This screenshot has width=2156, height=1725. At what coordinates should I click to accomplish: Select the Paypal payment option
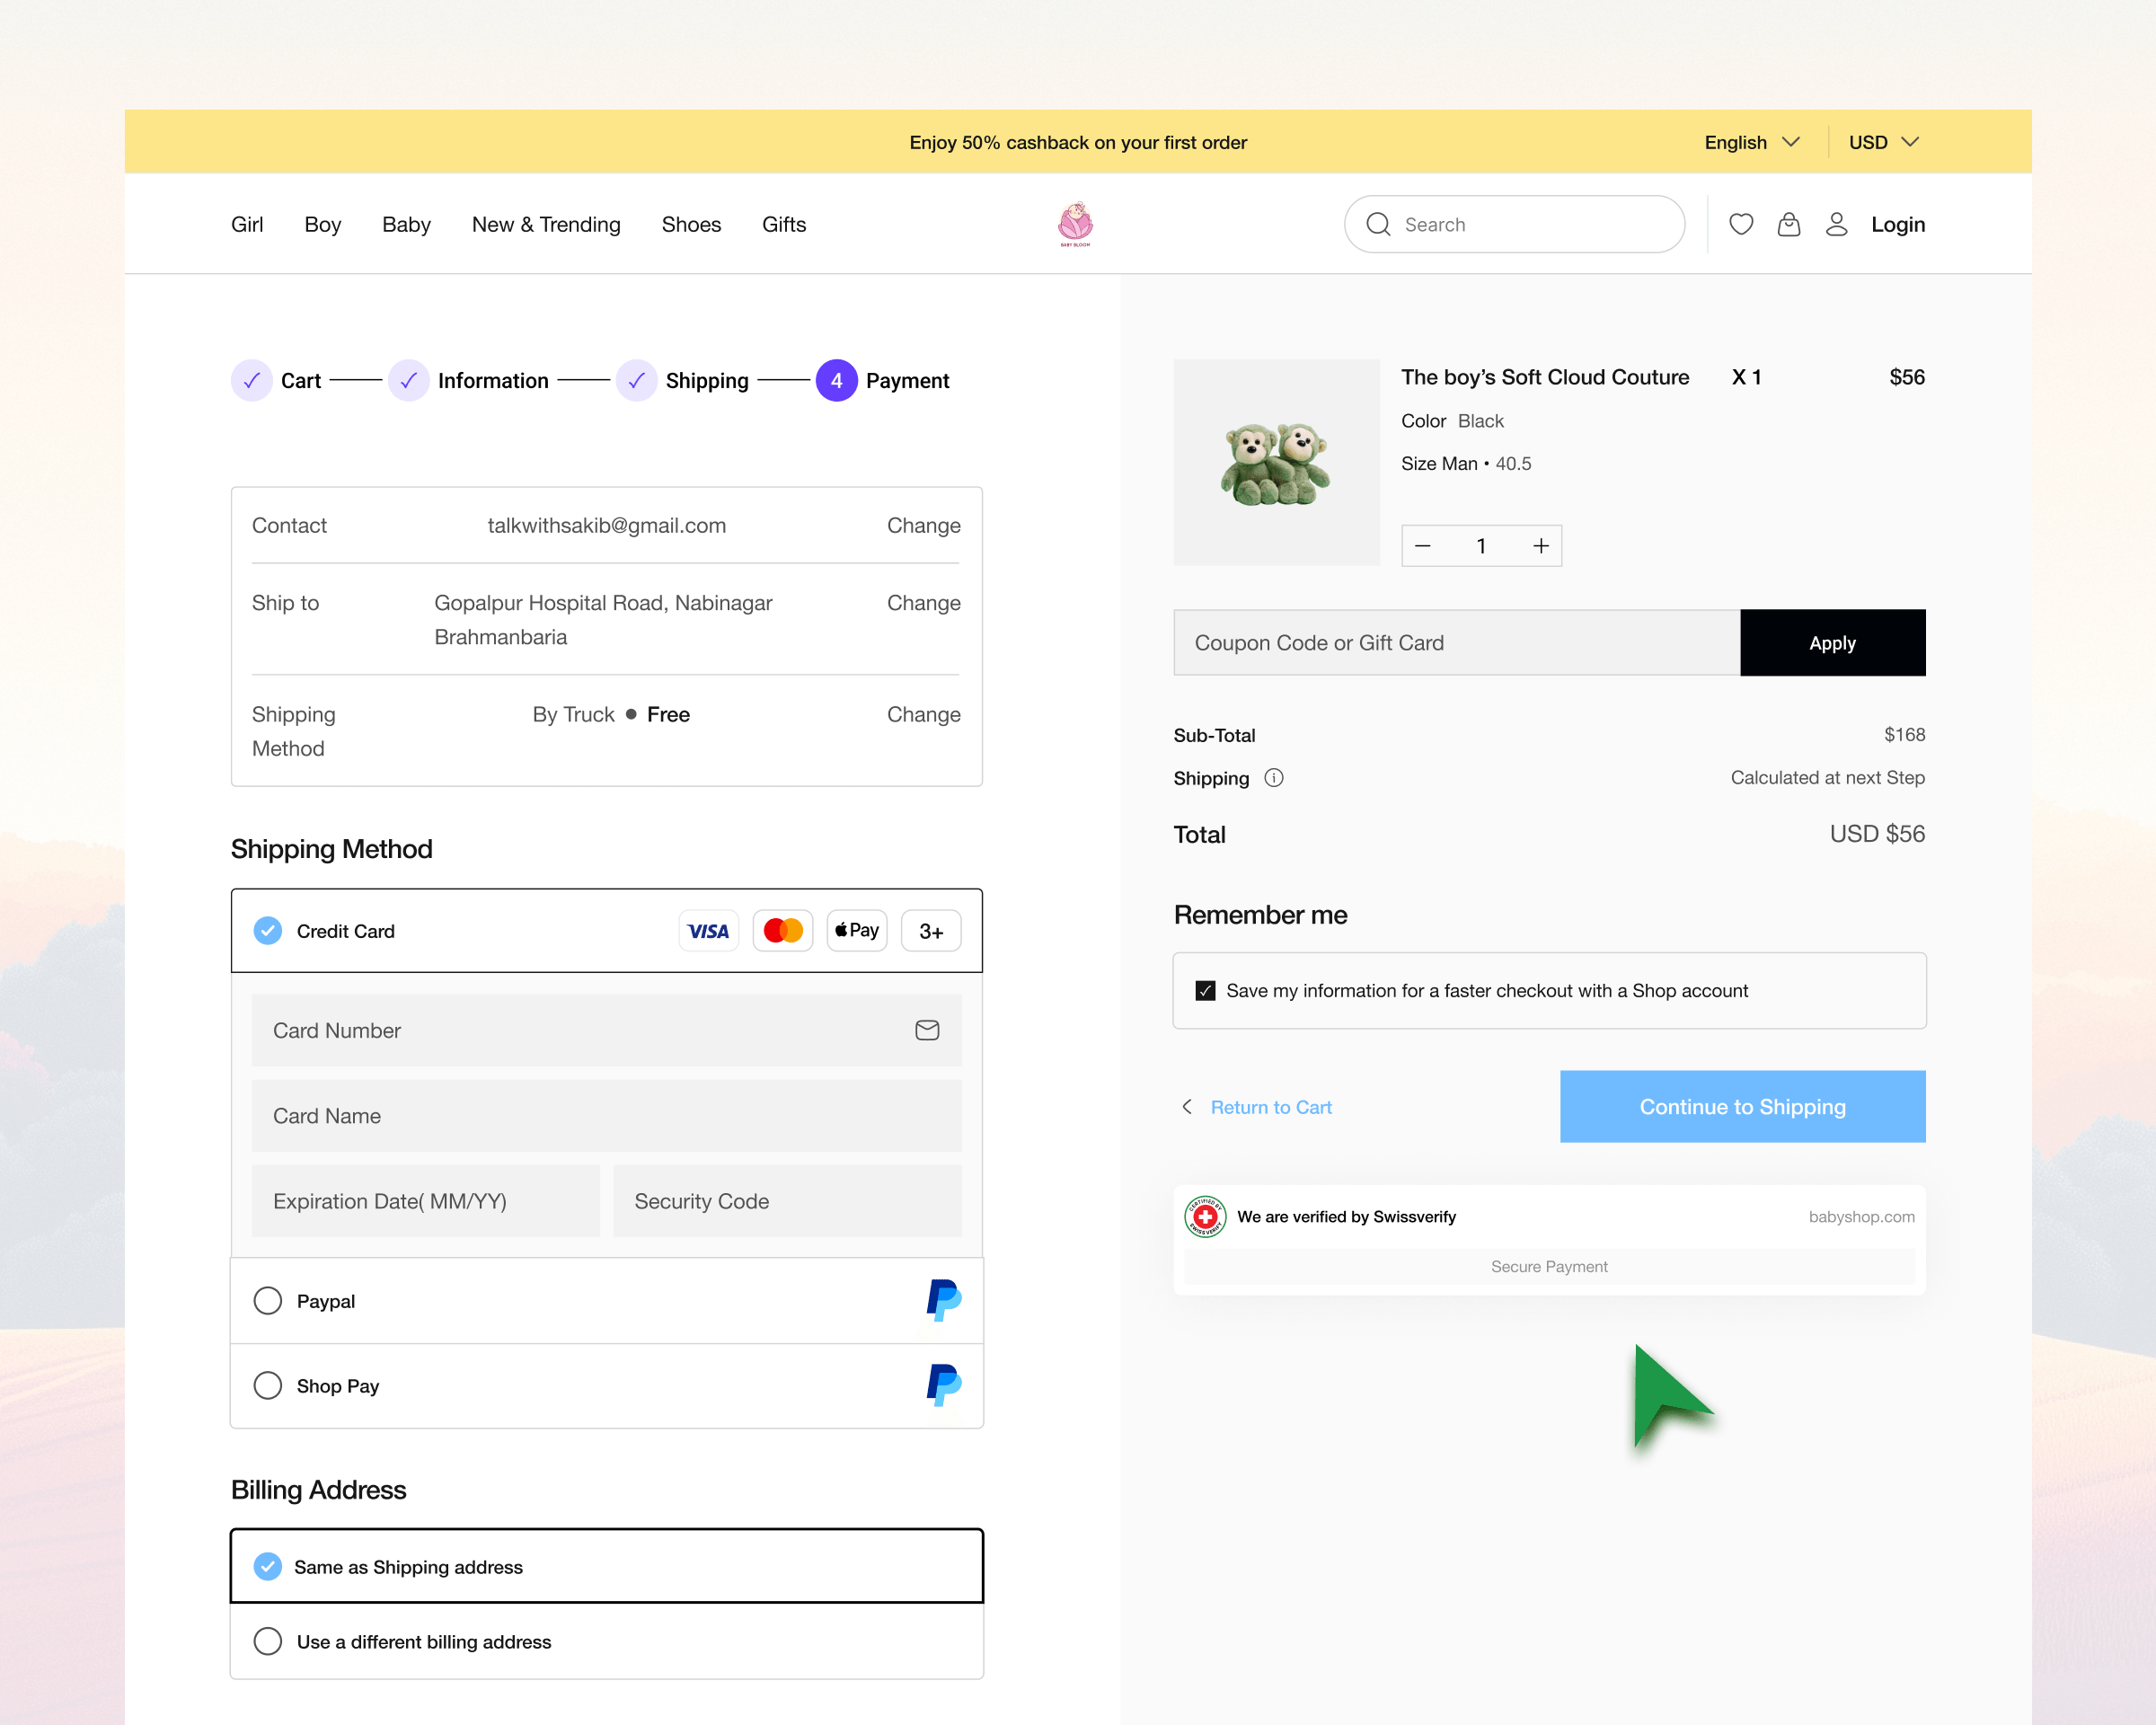click(x=268, y=1301)
